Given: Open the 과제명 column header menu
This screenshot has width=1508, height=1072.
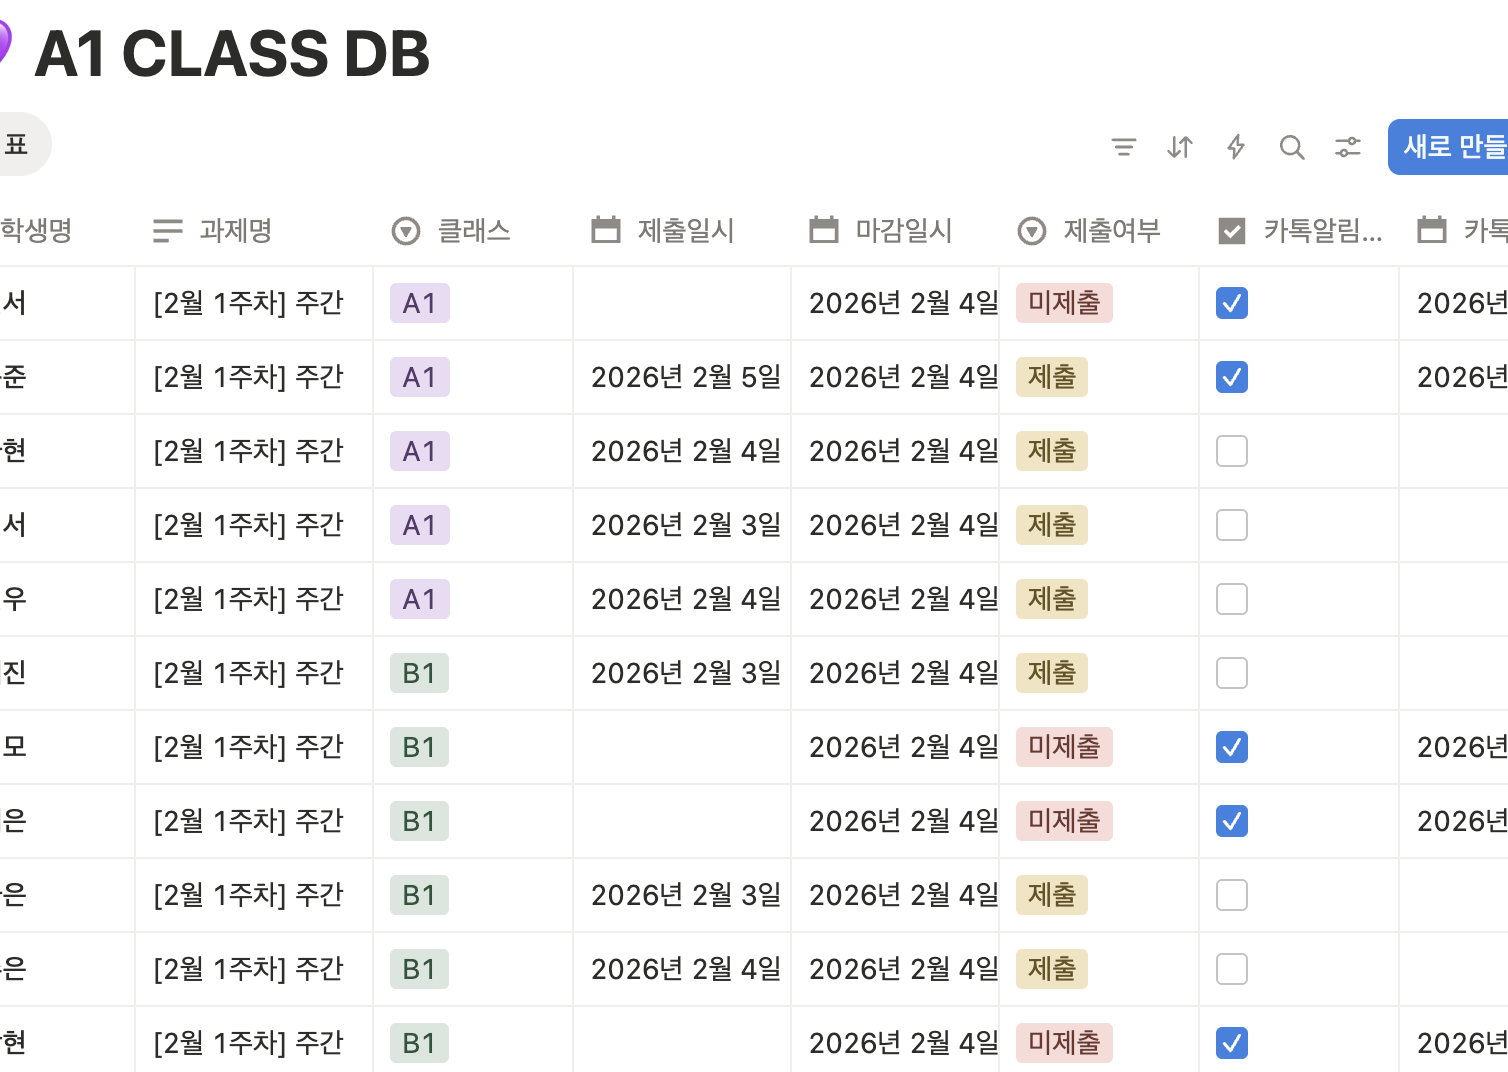Looking at the screenshot, I should pos(235,231).
